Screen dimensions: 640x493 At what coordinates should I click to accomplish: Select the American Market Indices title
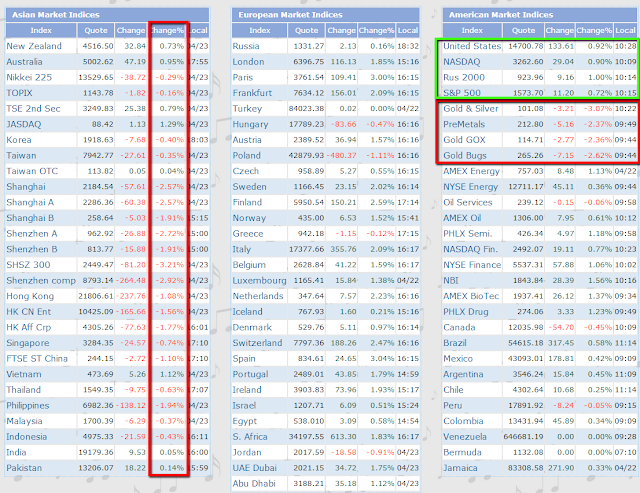point(501,15)
